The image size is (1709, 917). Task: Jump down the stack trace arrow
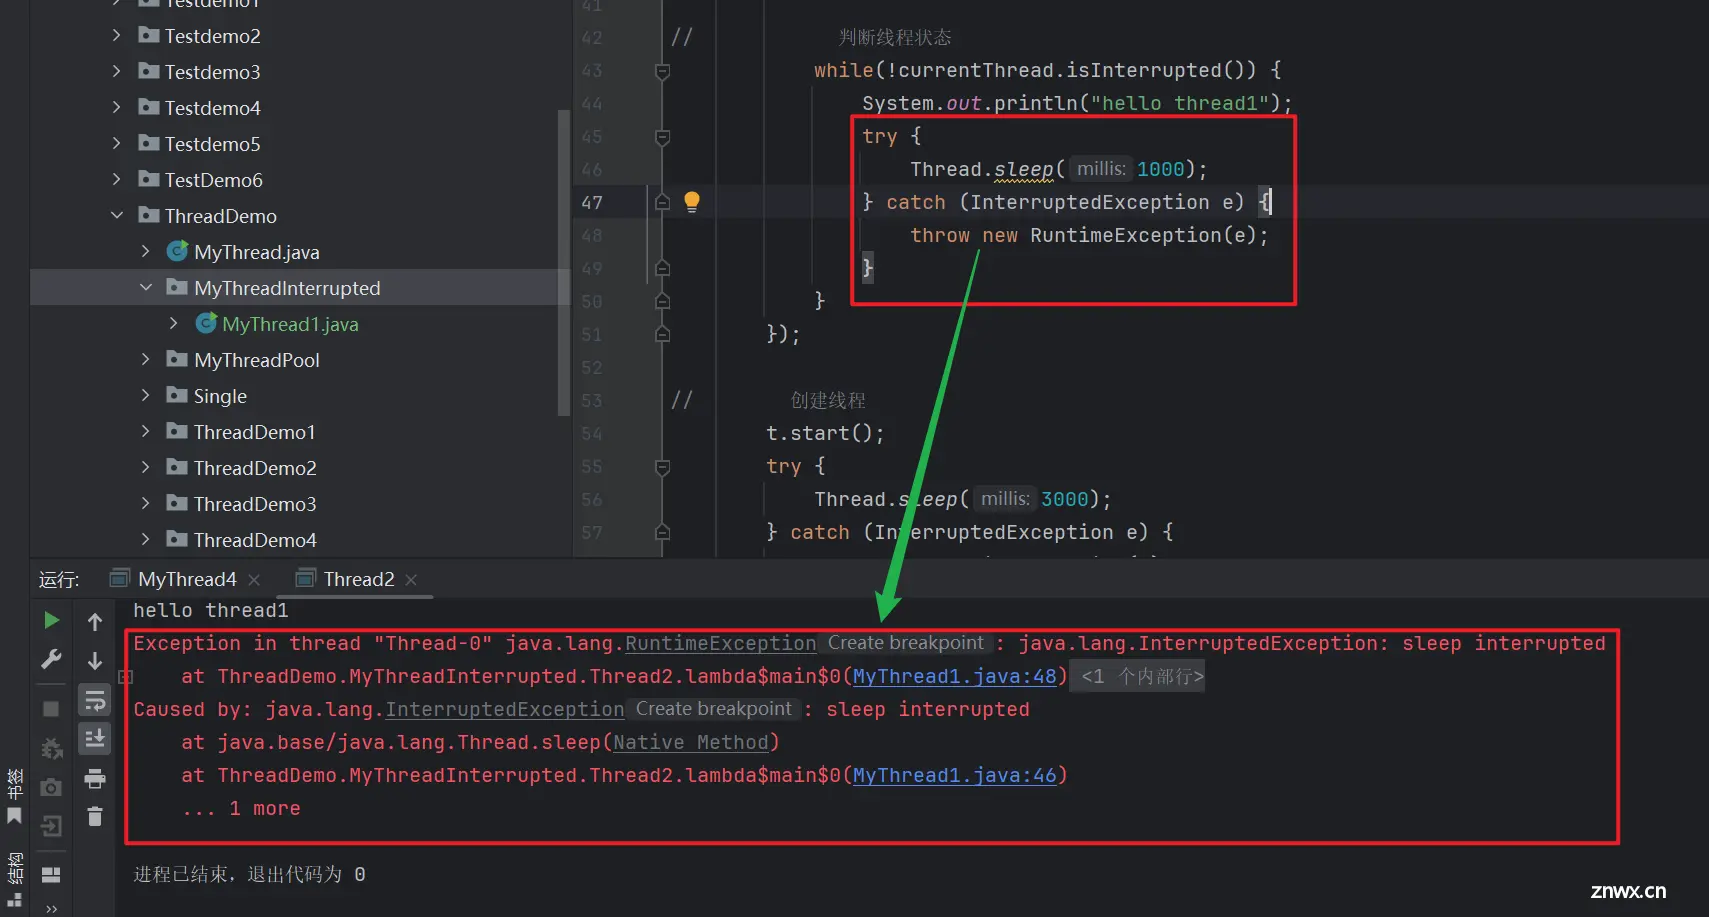click(95, 660)
